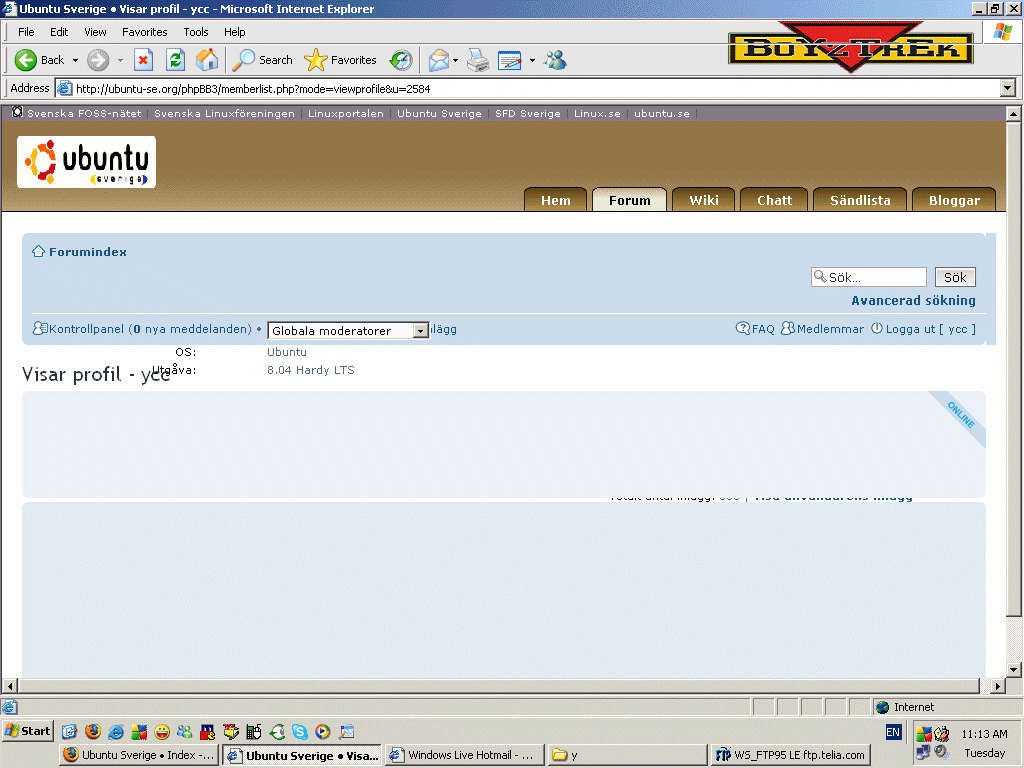
Task: Open the Linux.se top link
Action: (x=597, y=113)
